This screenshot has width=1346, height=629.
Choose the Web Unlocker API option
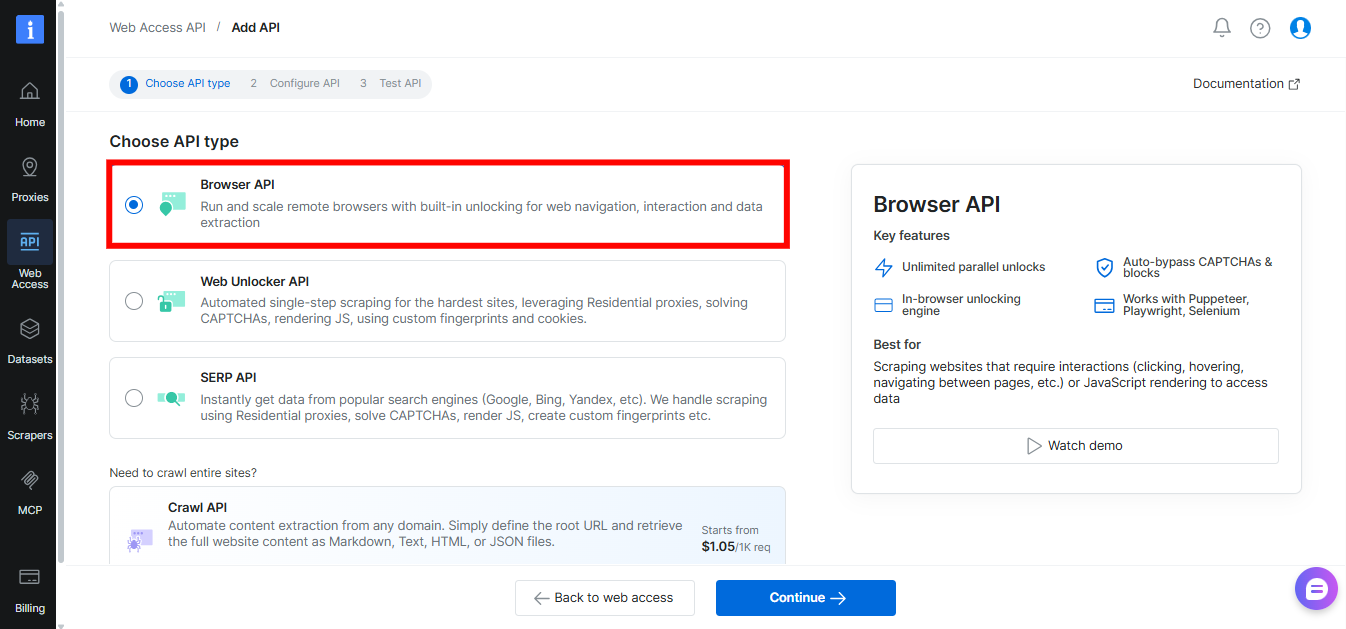[133, 300]
